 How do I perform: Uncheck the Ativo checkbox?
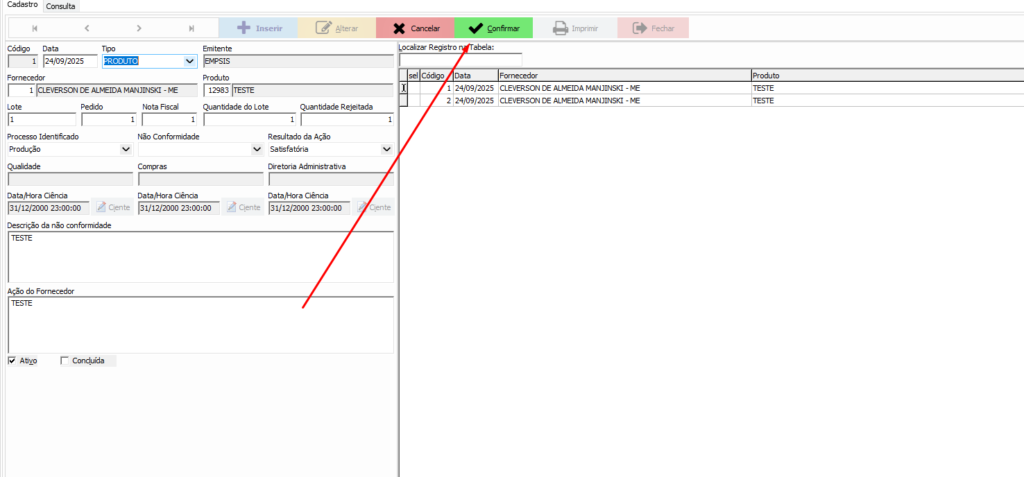[12, 361]
